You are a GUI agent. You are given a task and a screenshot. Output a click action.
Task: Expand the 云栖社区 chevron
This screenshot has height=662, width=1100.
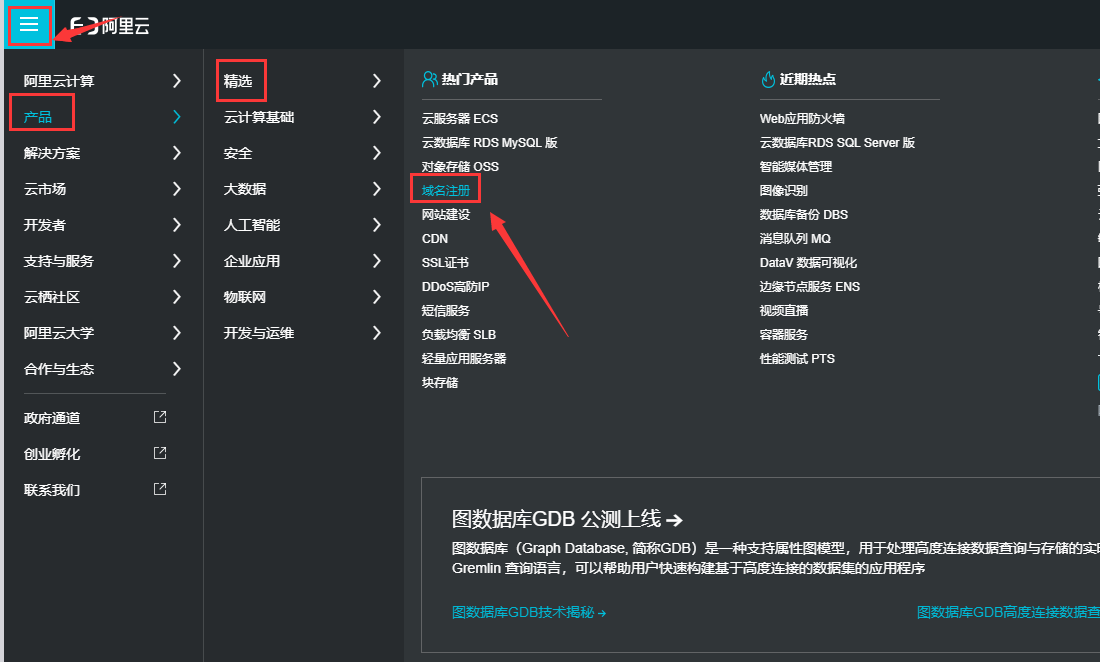(x=177, y=297)
